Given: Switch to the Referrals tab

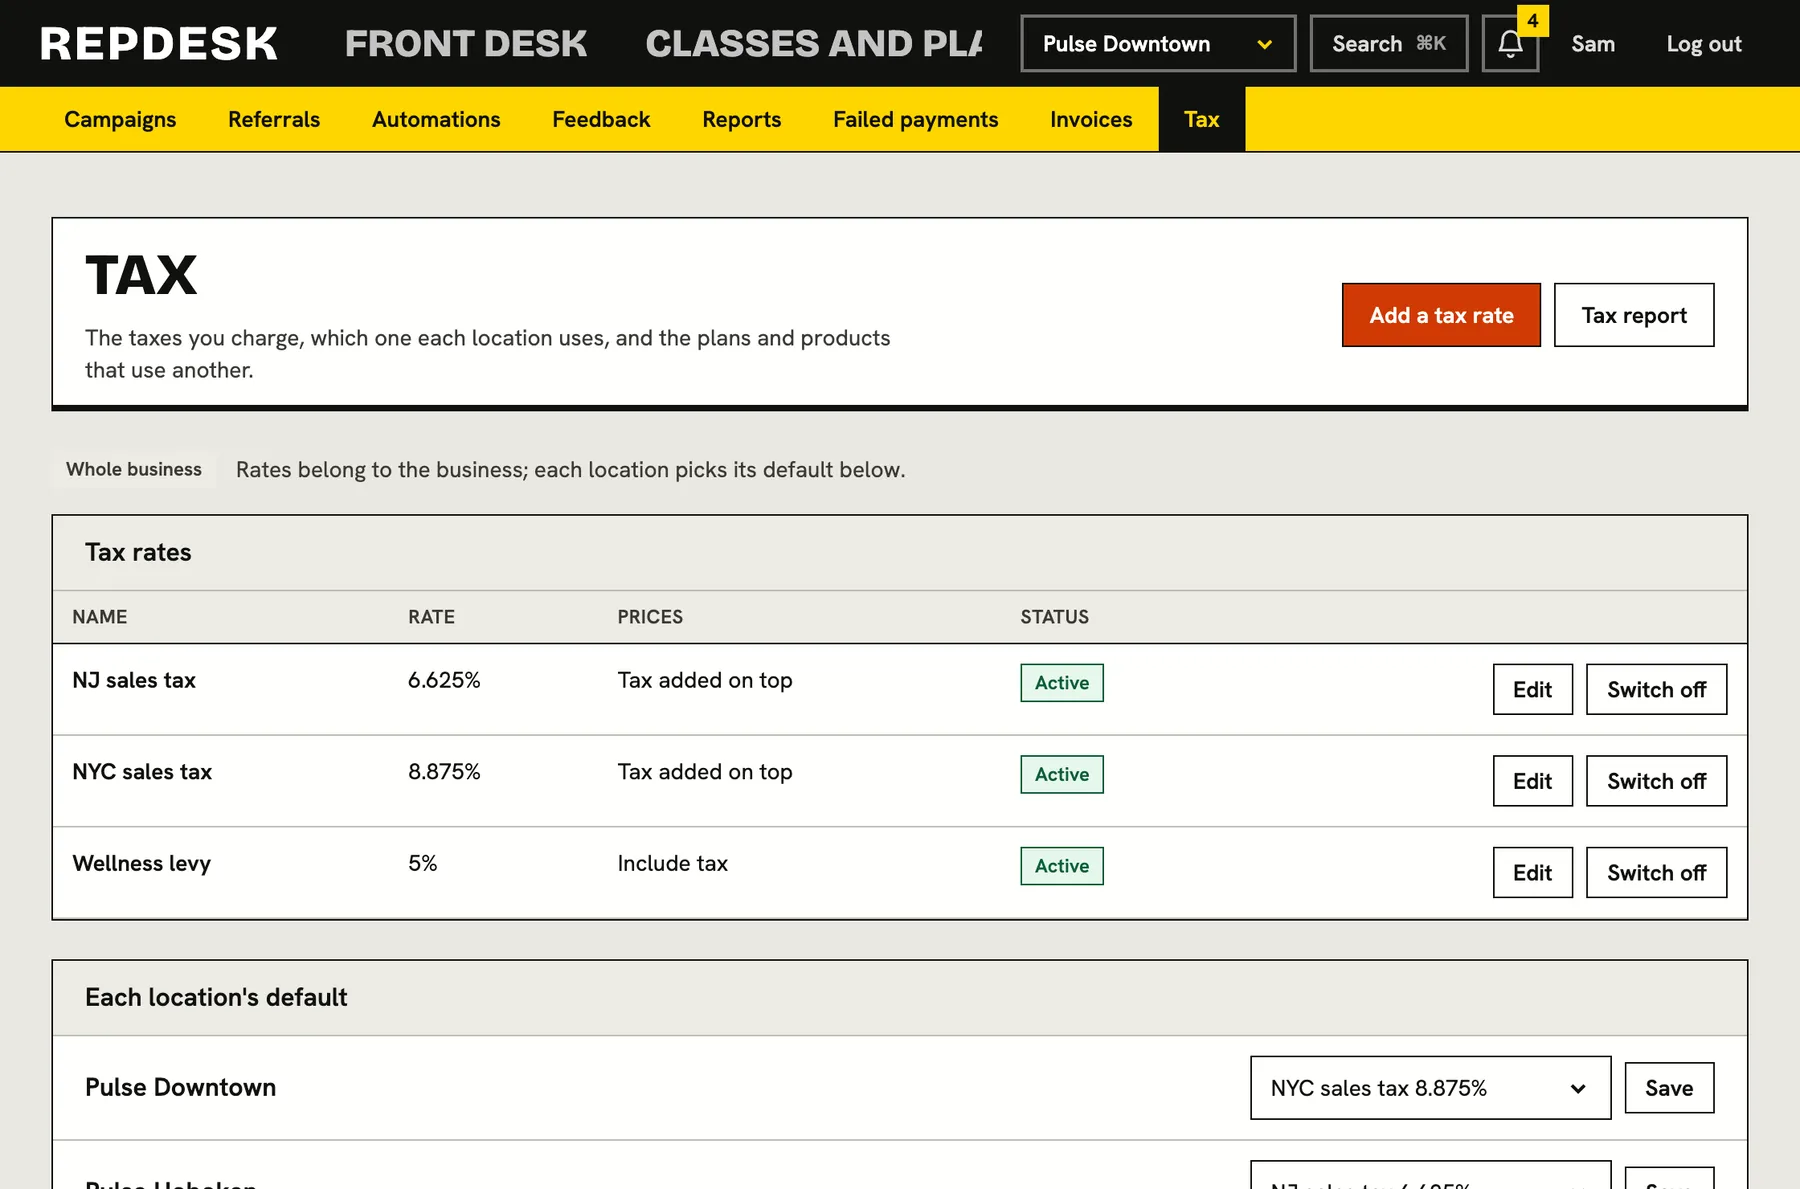Looking at the screenshot, I should tap(274, 119).
